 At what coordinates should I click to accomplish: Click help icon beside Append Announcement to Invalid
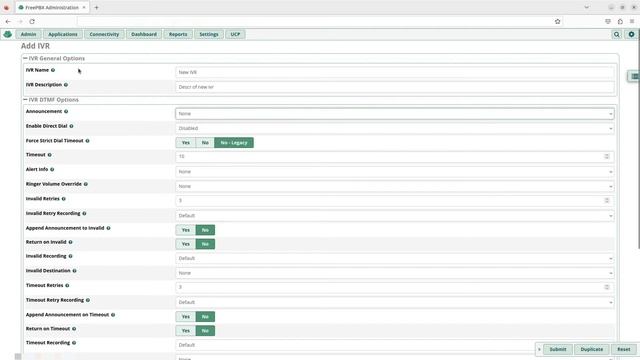[109, 228]
